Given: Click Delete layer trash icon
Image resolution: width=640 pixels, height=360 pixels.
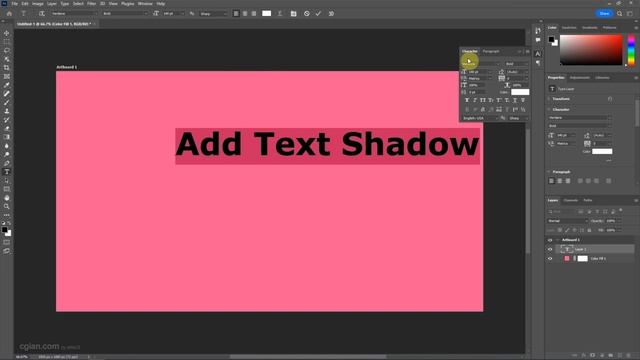Looking at the screenshot, I should click(x=629, y=356).
